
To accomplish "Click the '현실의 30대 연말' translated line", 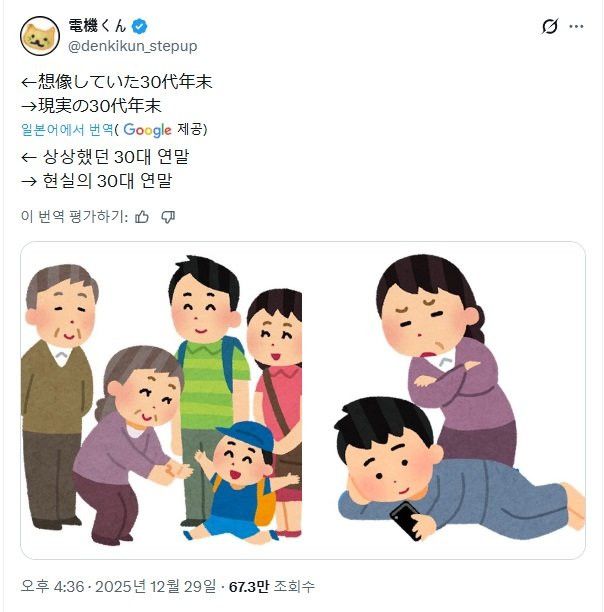I will point(107,181).
